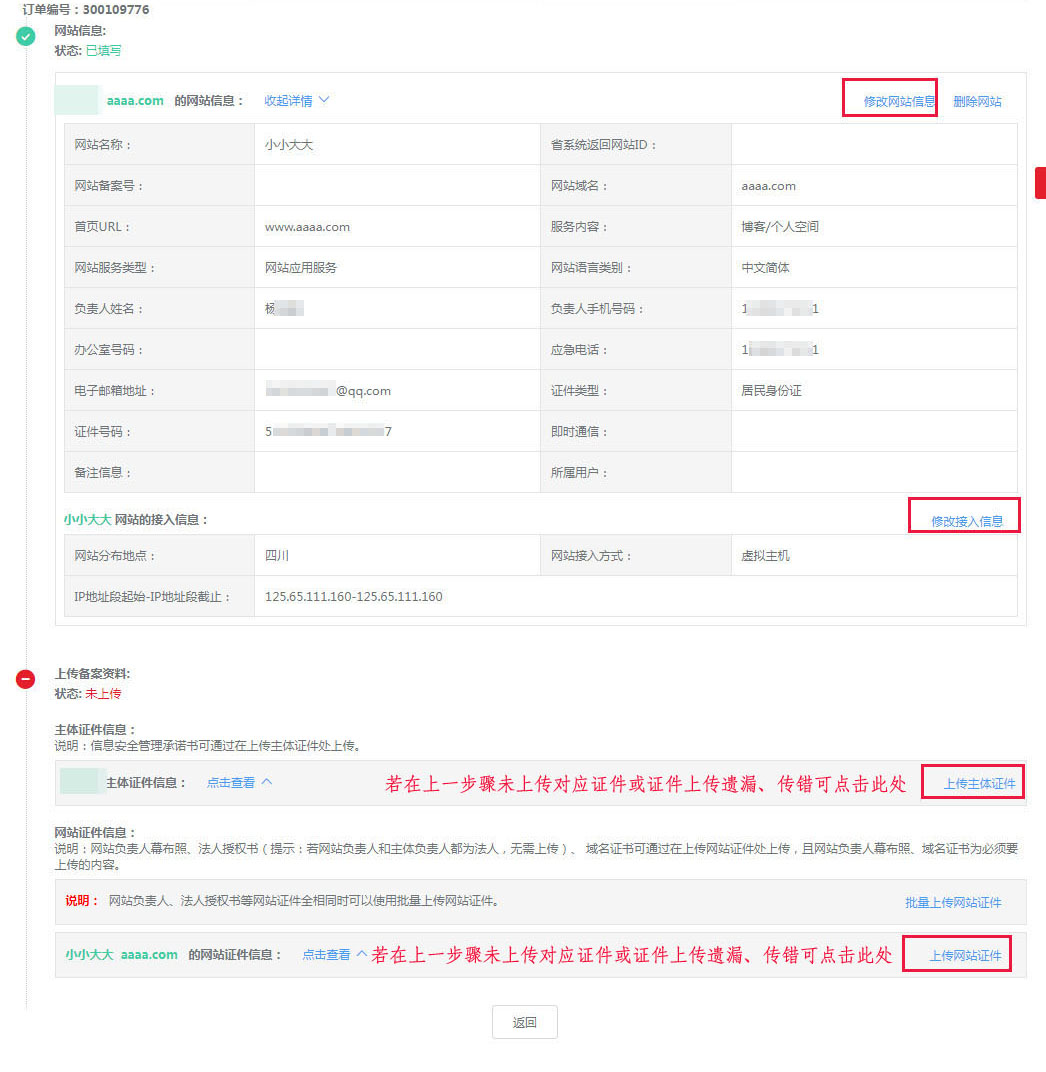Click 删除网站 link

coord(977,101)
